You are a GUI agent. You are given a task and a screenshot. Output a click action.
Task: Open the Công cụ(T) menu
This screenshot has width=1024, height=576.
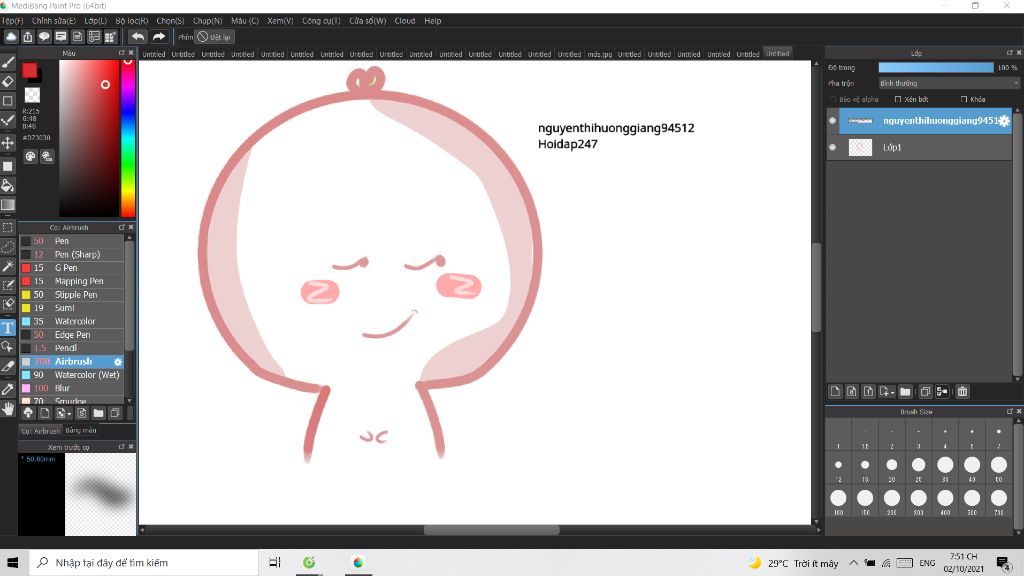click(321, 21)
